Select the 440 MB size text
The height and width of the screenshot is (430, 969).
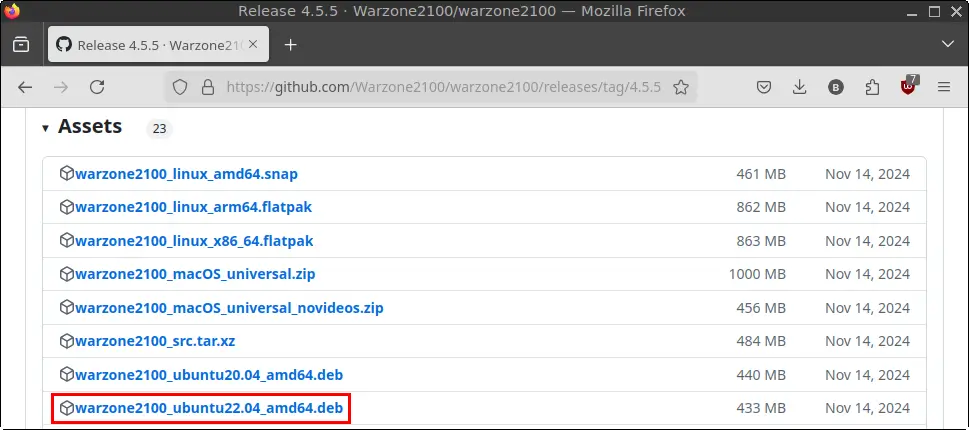point(761,374)
